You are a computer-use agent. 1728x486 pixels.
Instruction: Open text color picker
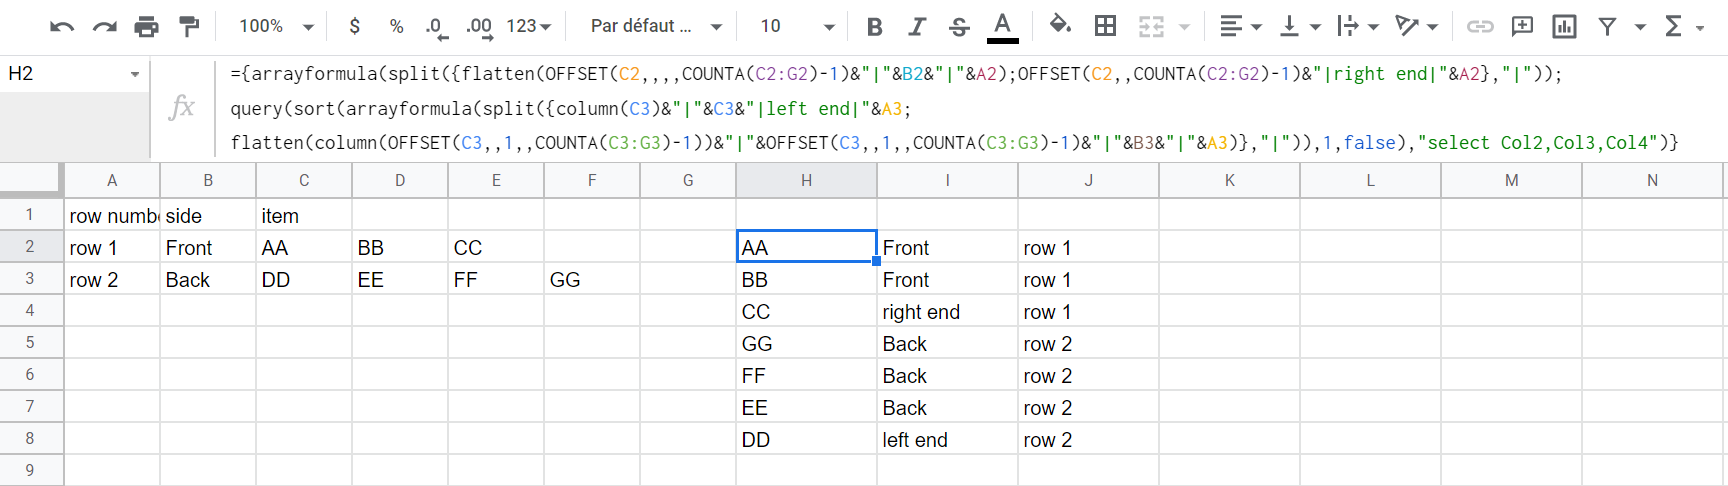(1002, 27)
